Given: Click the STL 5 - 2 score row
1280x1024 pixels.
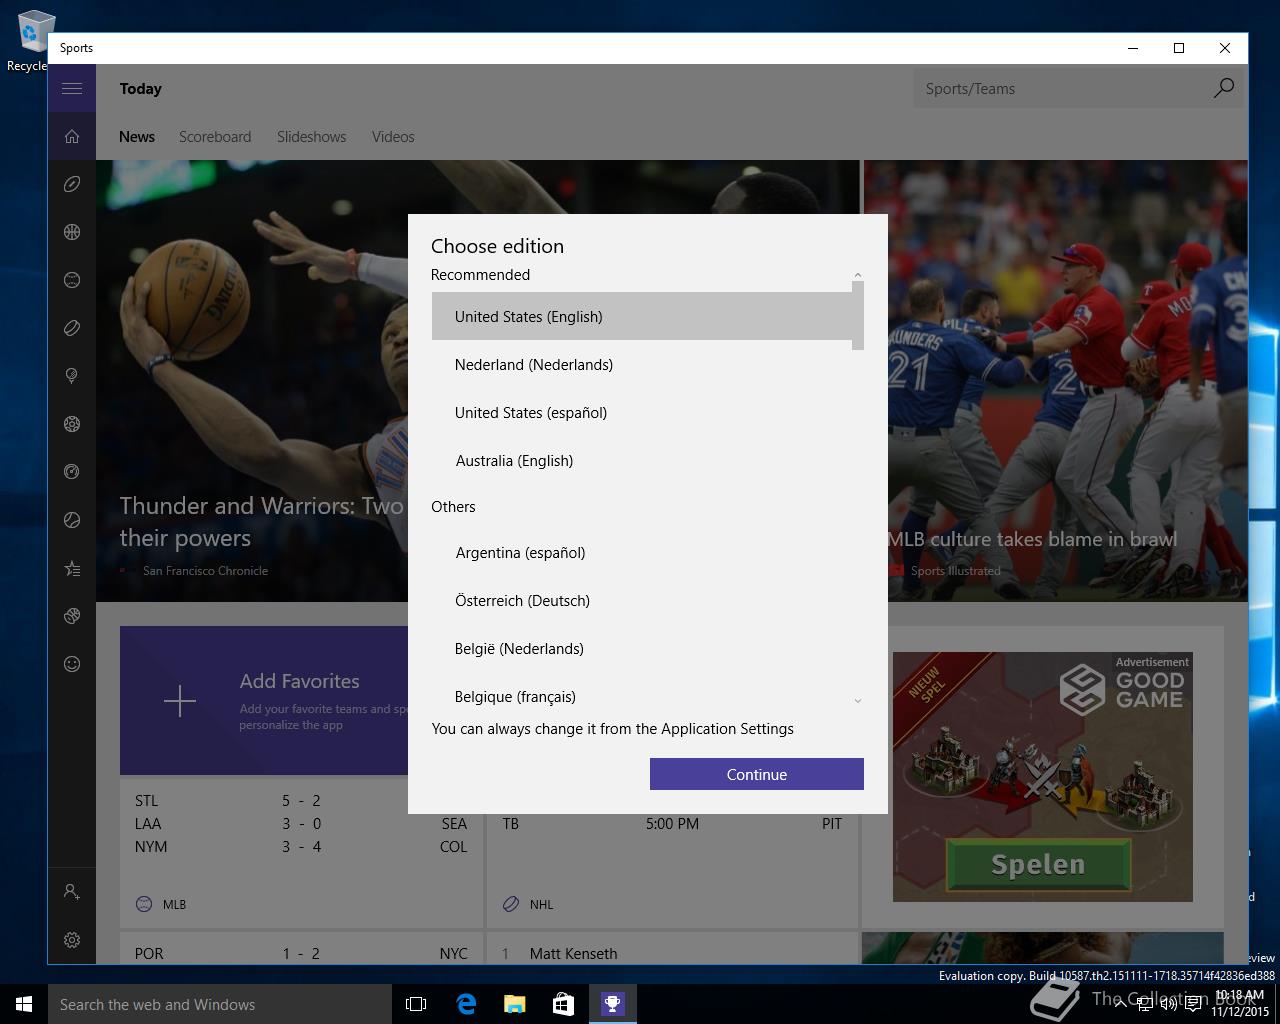Looking at the screenshot, I should coord(302,800).
